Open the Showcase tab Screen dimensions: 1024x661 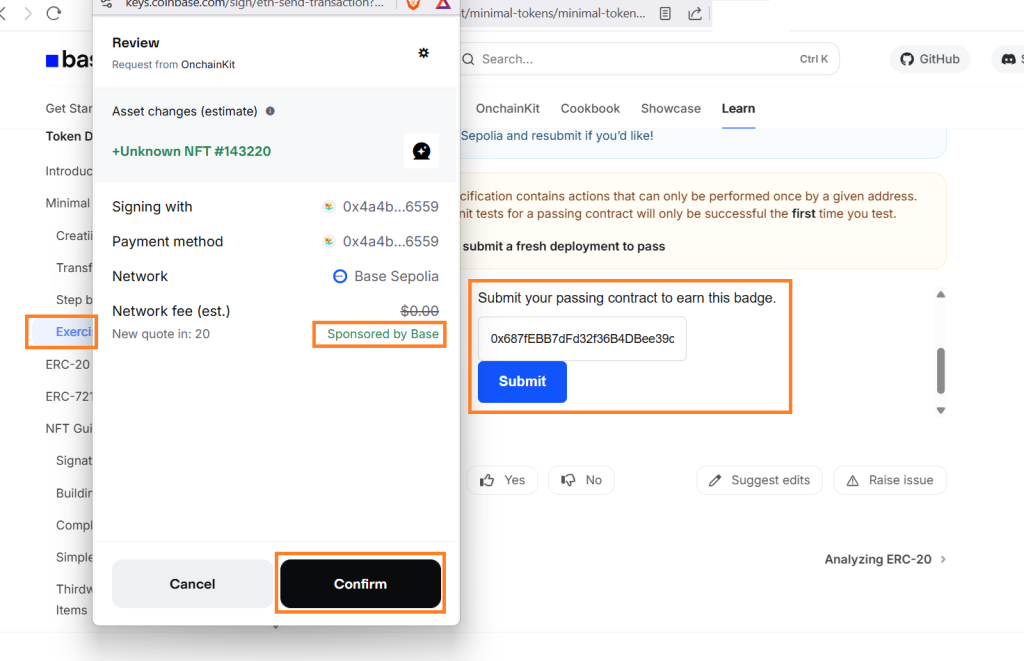pos(670,108)
